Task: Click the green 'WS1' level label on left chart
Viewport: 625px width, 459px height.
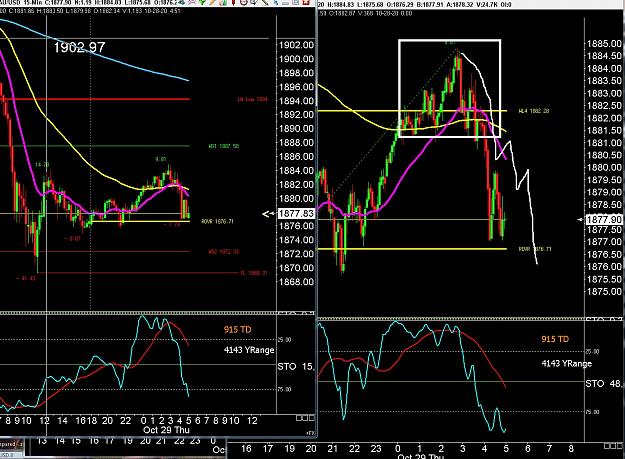Action: point(224,146)
